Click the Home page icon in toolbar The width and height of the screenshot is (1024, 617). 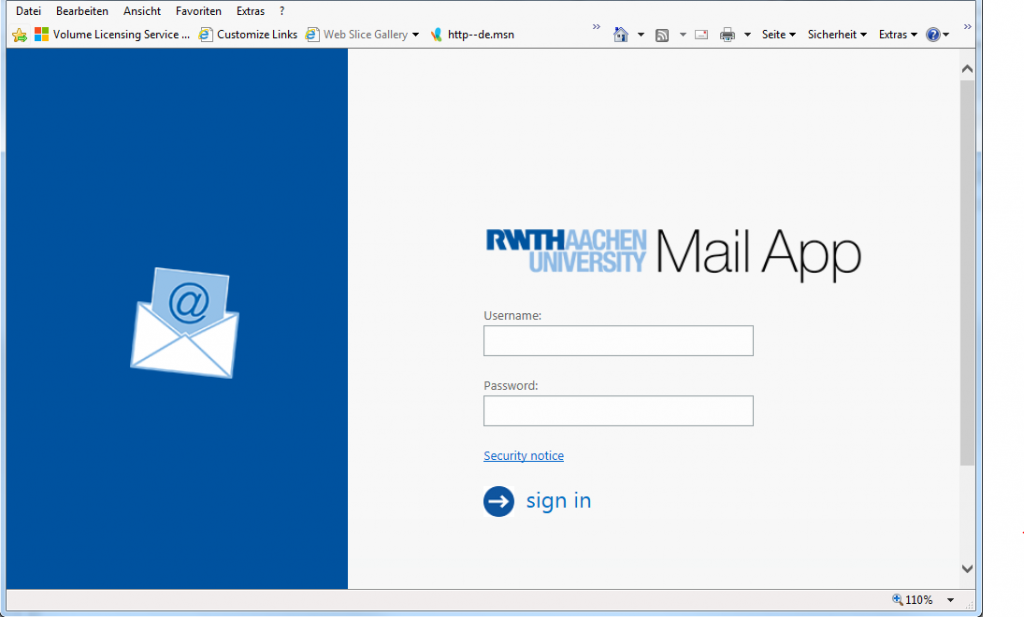[x=621, y=35]
